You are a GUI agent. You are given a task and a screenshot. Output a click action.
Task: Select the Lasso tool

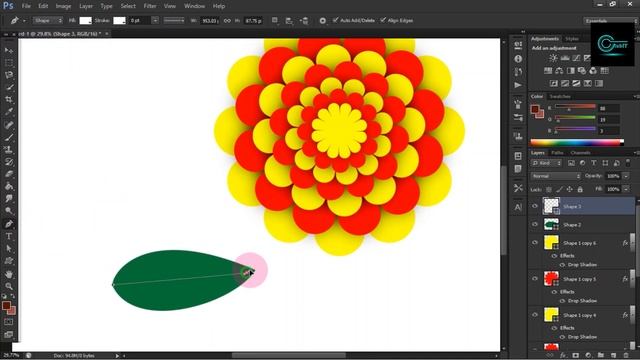pyautogui.click(x=9, y=75)
